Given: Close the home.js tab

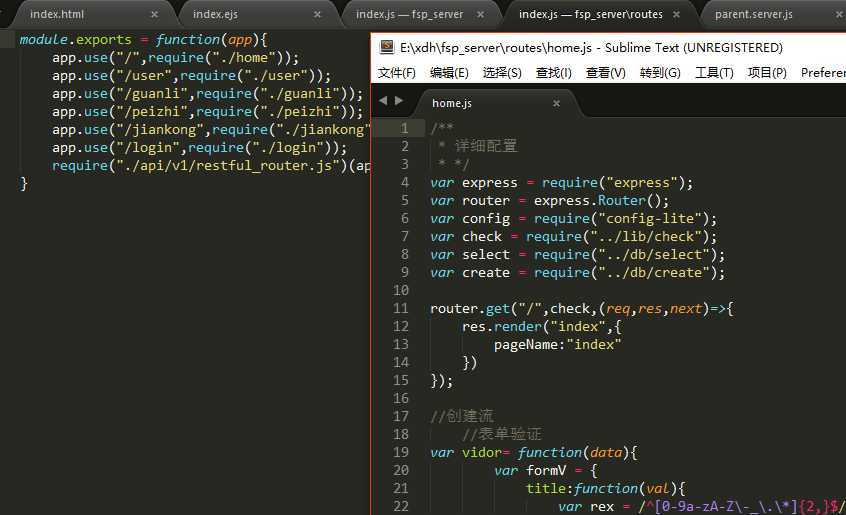Looking at the screenshot, I should point(556,103).
